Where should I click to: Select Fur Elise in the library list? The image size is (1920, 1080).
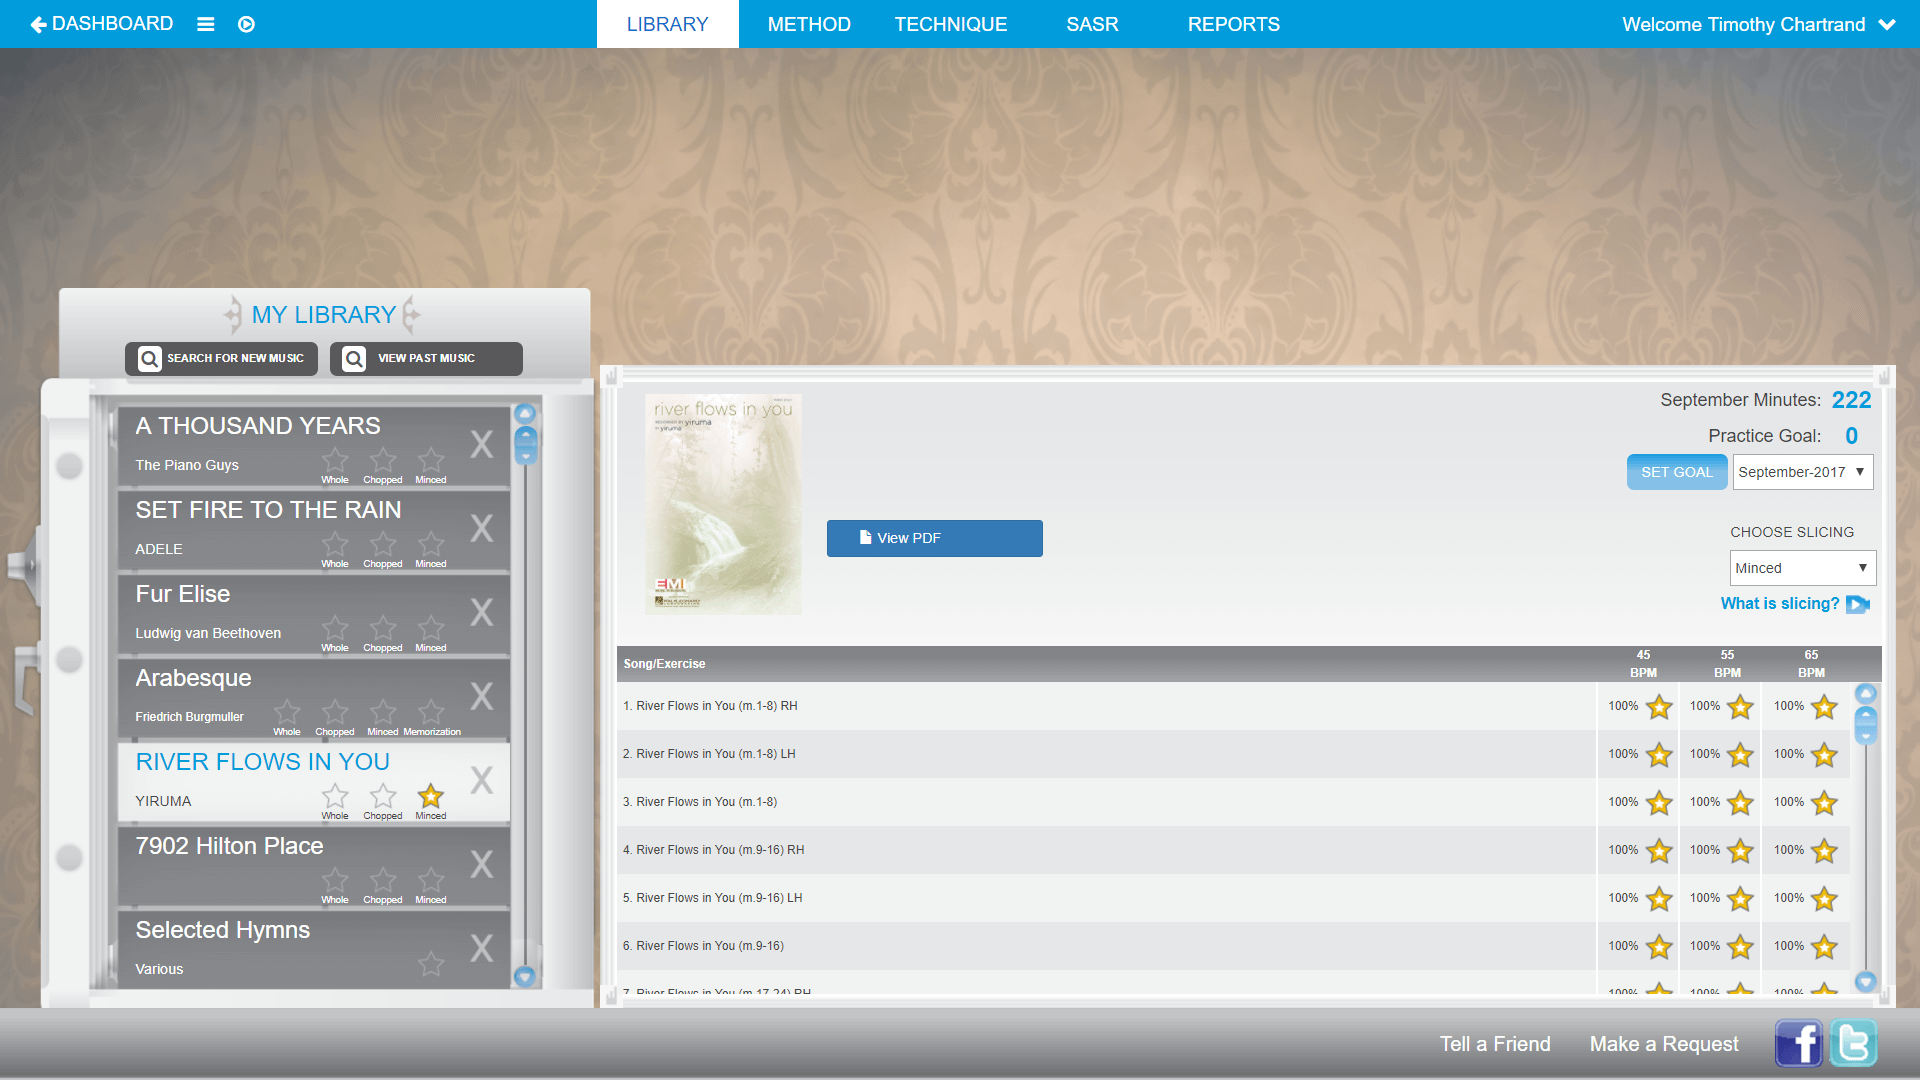(x=314, y=613)
